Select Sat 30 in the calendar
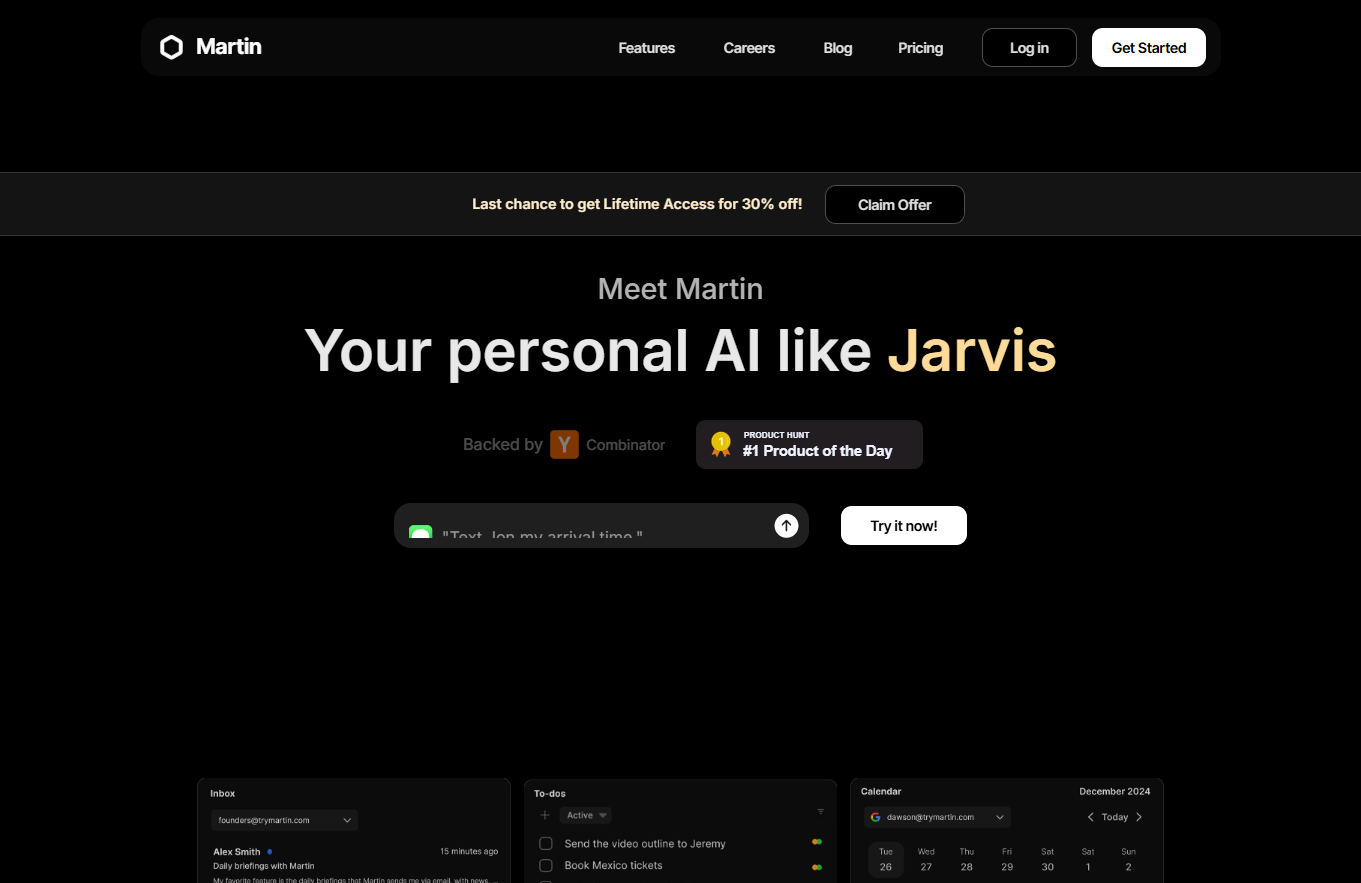The height and width of the screenshot is (883, 1361). 1047,860
